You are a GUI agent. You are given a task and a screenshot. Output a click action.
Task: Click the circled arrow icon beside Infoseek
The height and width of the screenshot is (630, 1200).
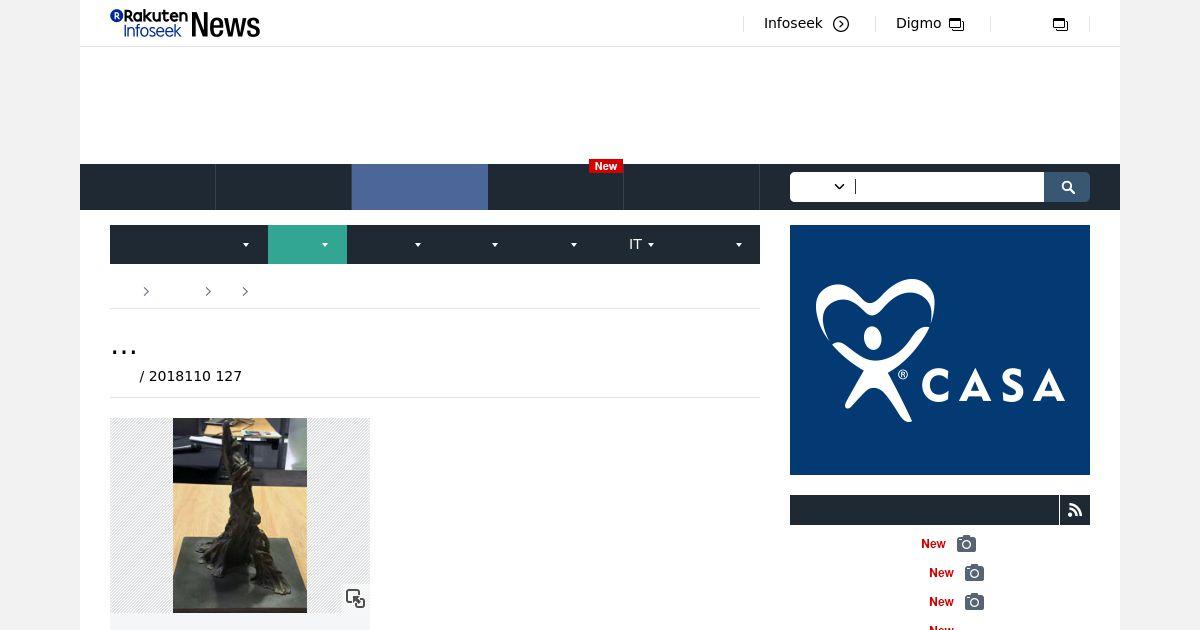[841, 24]
